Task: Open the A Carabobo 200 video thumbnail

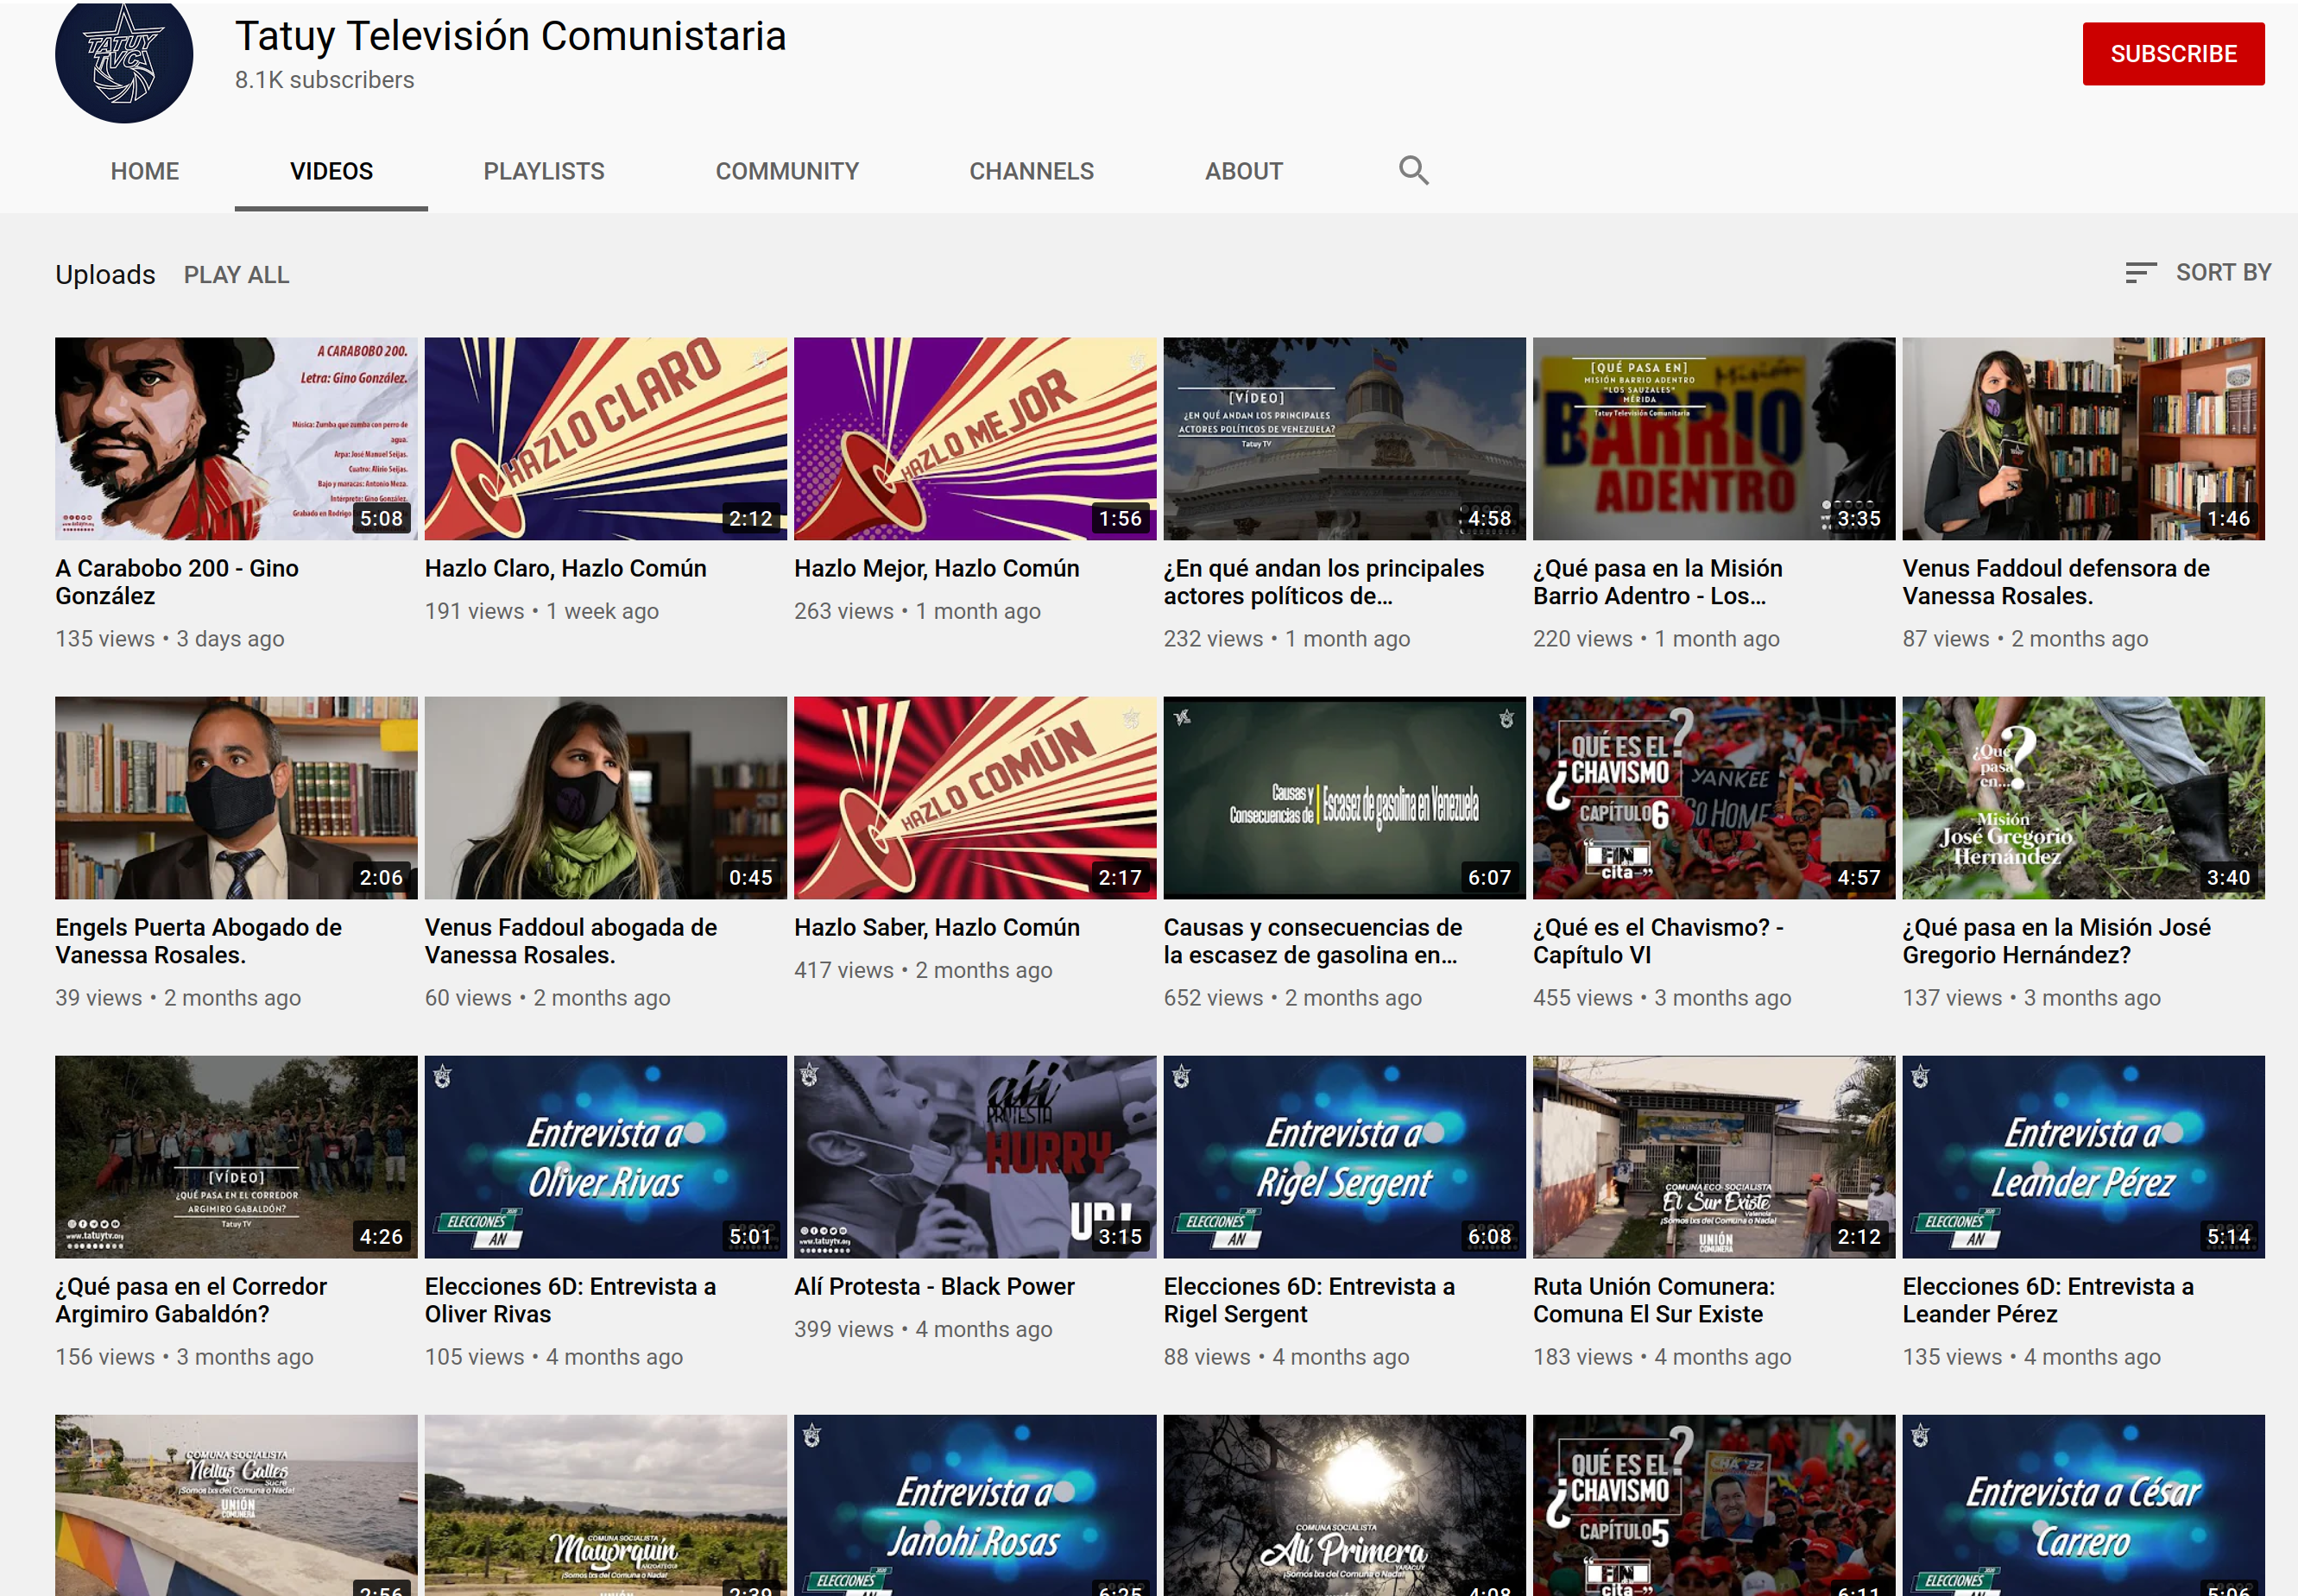Action: tap(236, 439)
